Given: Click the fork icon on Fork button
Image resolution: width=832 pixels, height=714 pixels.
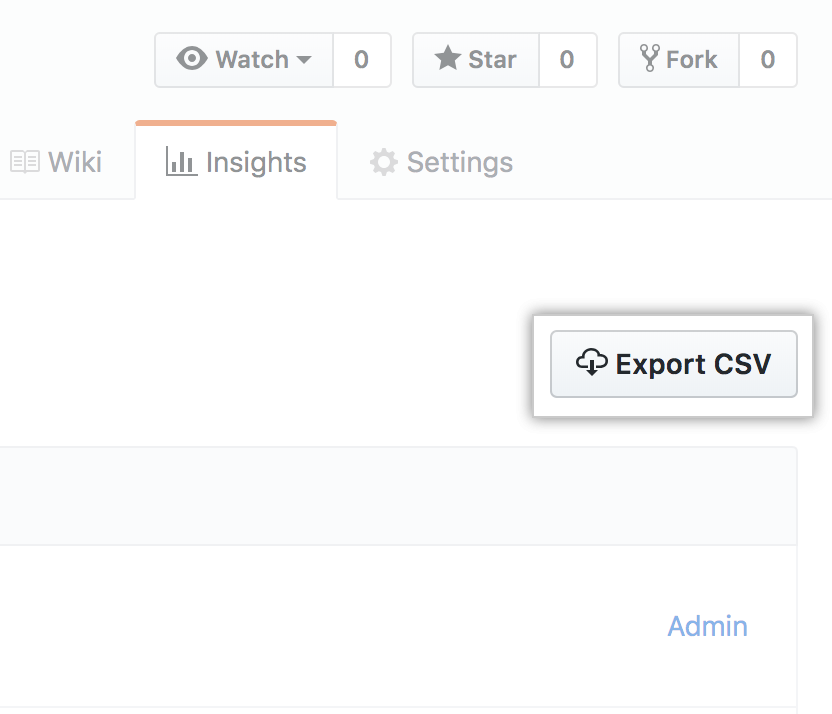Looking at the screenshot, I should [650, 59].
